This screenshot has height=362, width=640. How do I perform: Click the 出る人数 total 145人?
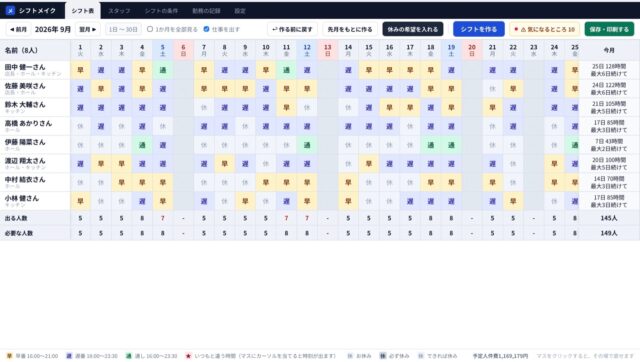pos(609,218)
